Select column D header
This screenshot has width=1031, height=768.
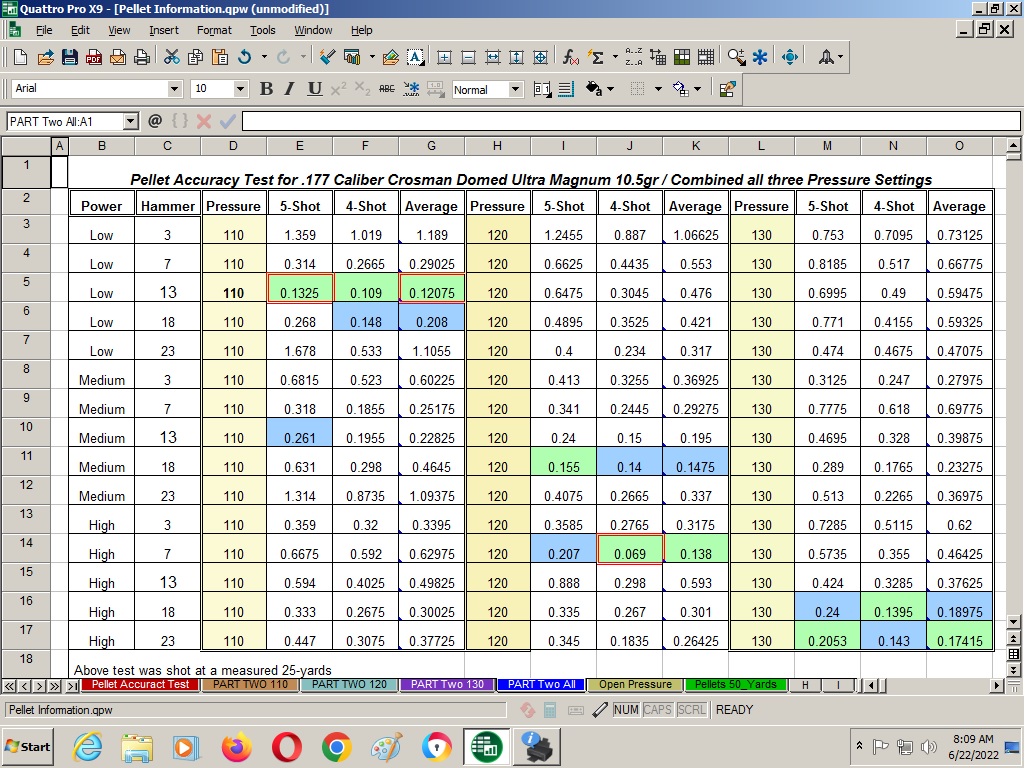(x=233, y=146)
